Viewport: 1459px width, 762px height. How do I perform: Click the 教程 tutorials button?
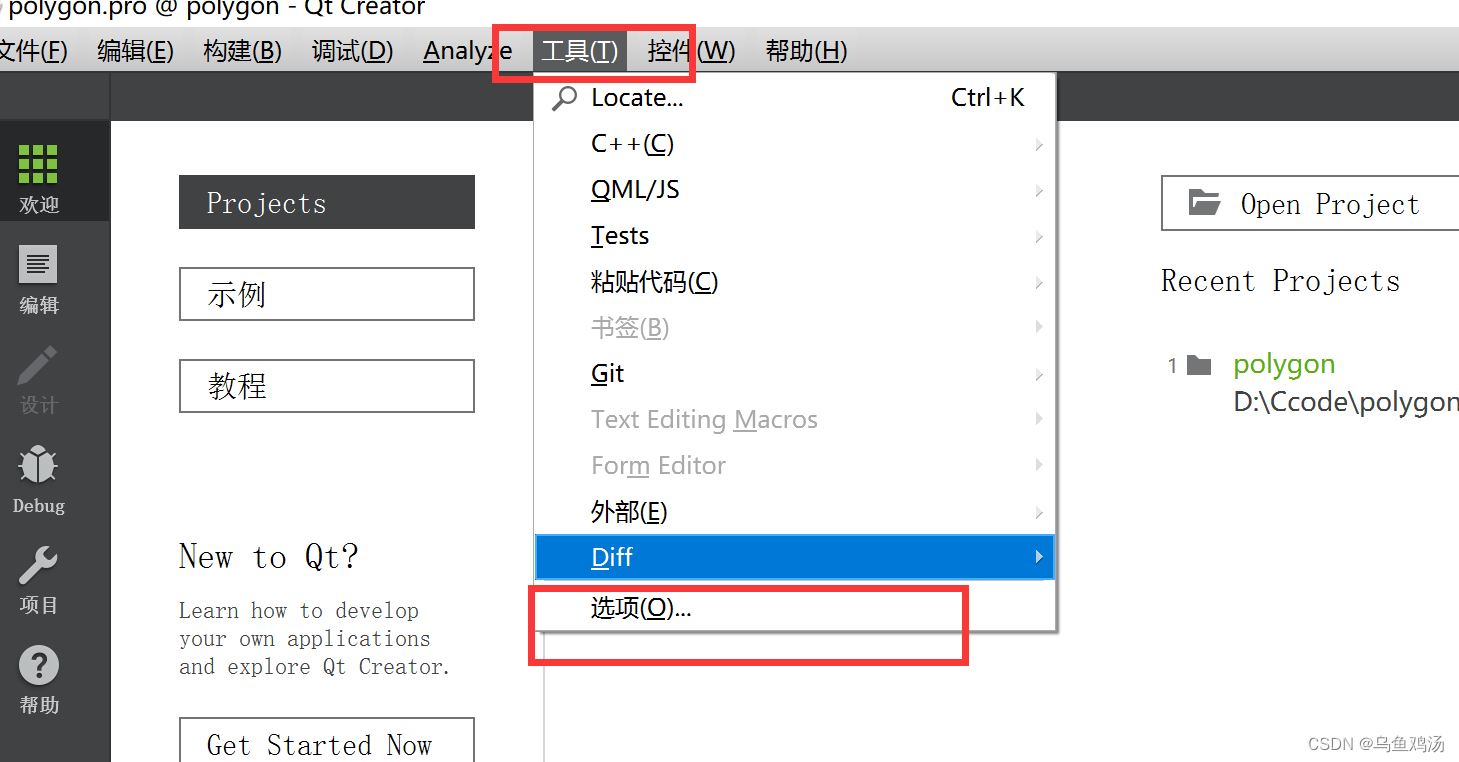(327, 386)
